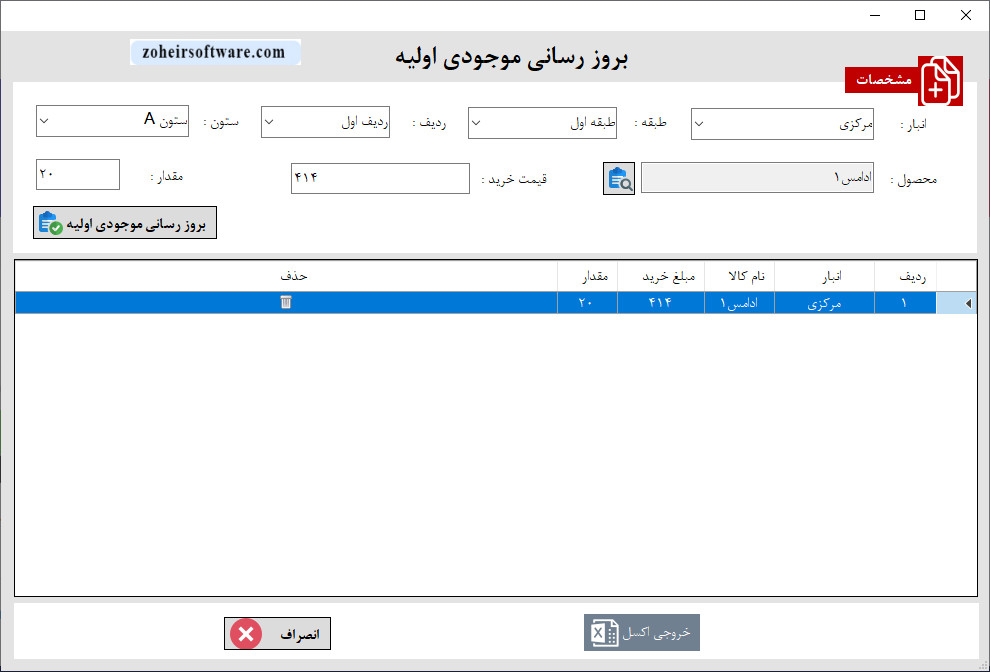Click the product search icon beside محصول field

click(x=618, y=178)
